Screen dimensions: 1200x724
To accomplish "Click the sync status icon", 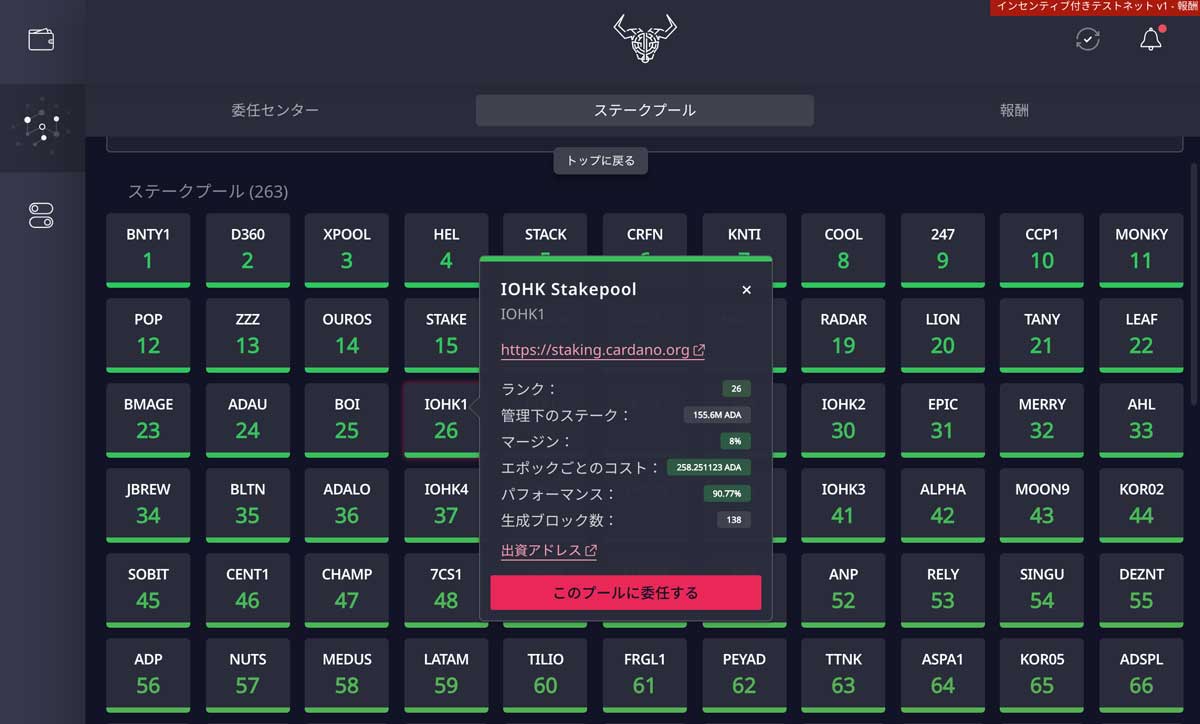I will (1087, 39).
